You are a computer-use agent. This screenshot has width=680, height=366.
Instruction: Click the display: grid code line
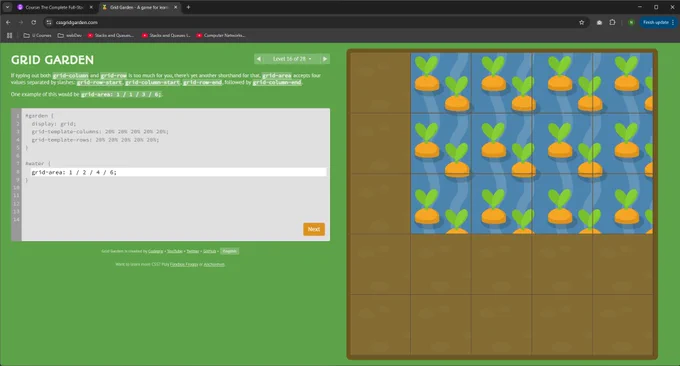(53, 124)
